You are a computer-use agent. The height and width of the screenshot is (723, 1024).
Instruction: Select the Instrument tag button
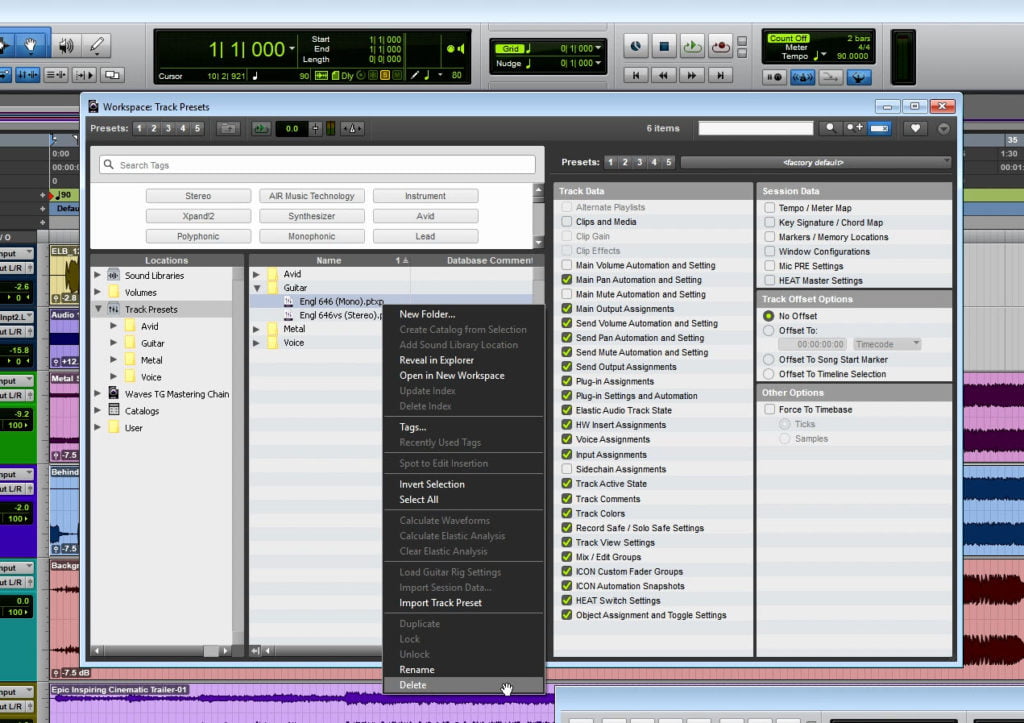pyautogui.click(x=425, y=196)
